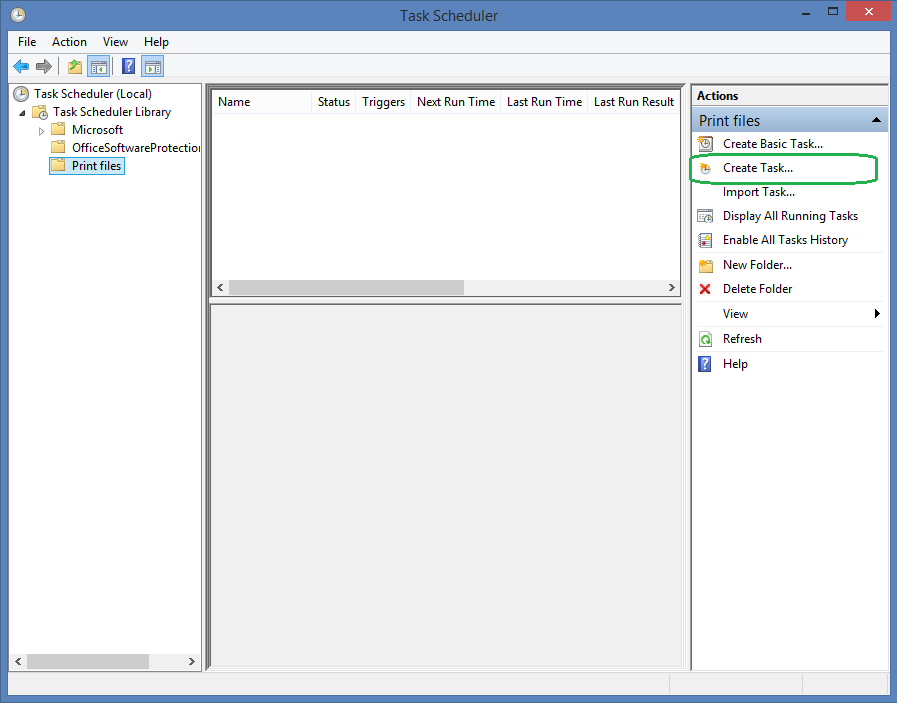This screenshot has width=897, height=703.
Task: Sort by the Name column header
Action: click(x=263, y=102)
